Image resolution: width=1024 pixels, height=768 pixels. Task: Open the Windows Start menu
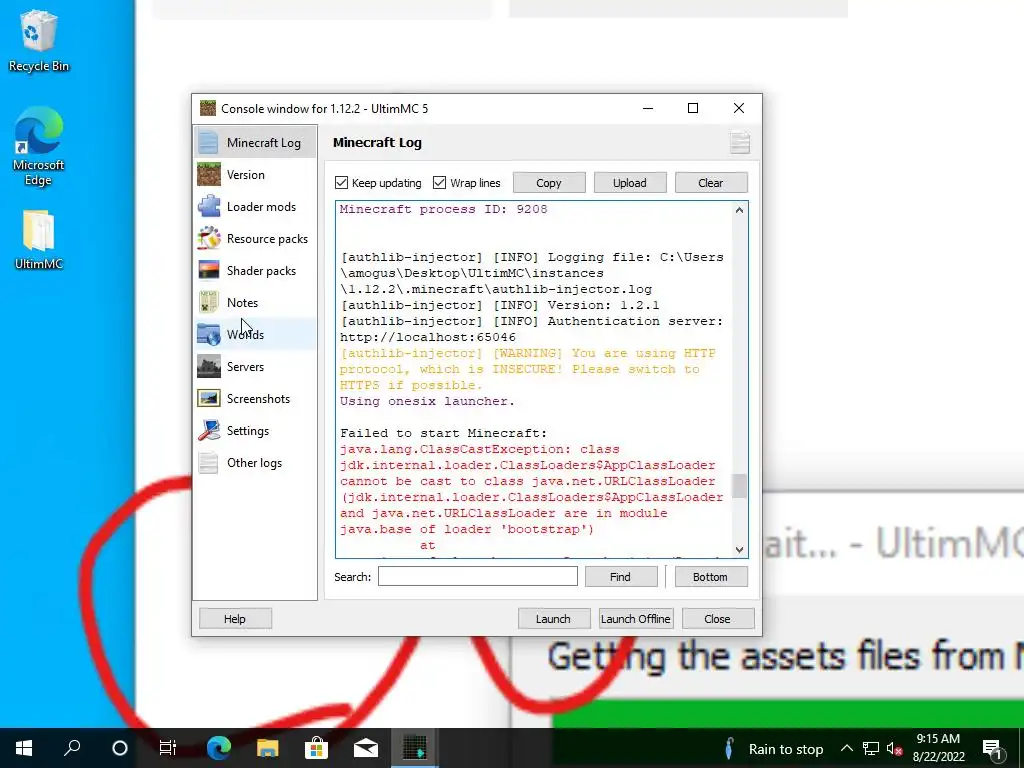(x=24, y=748)
